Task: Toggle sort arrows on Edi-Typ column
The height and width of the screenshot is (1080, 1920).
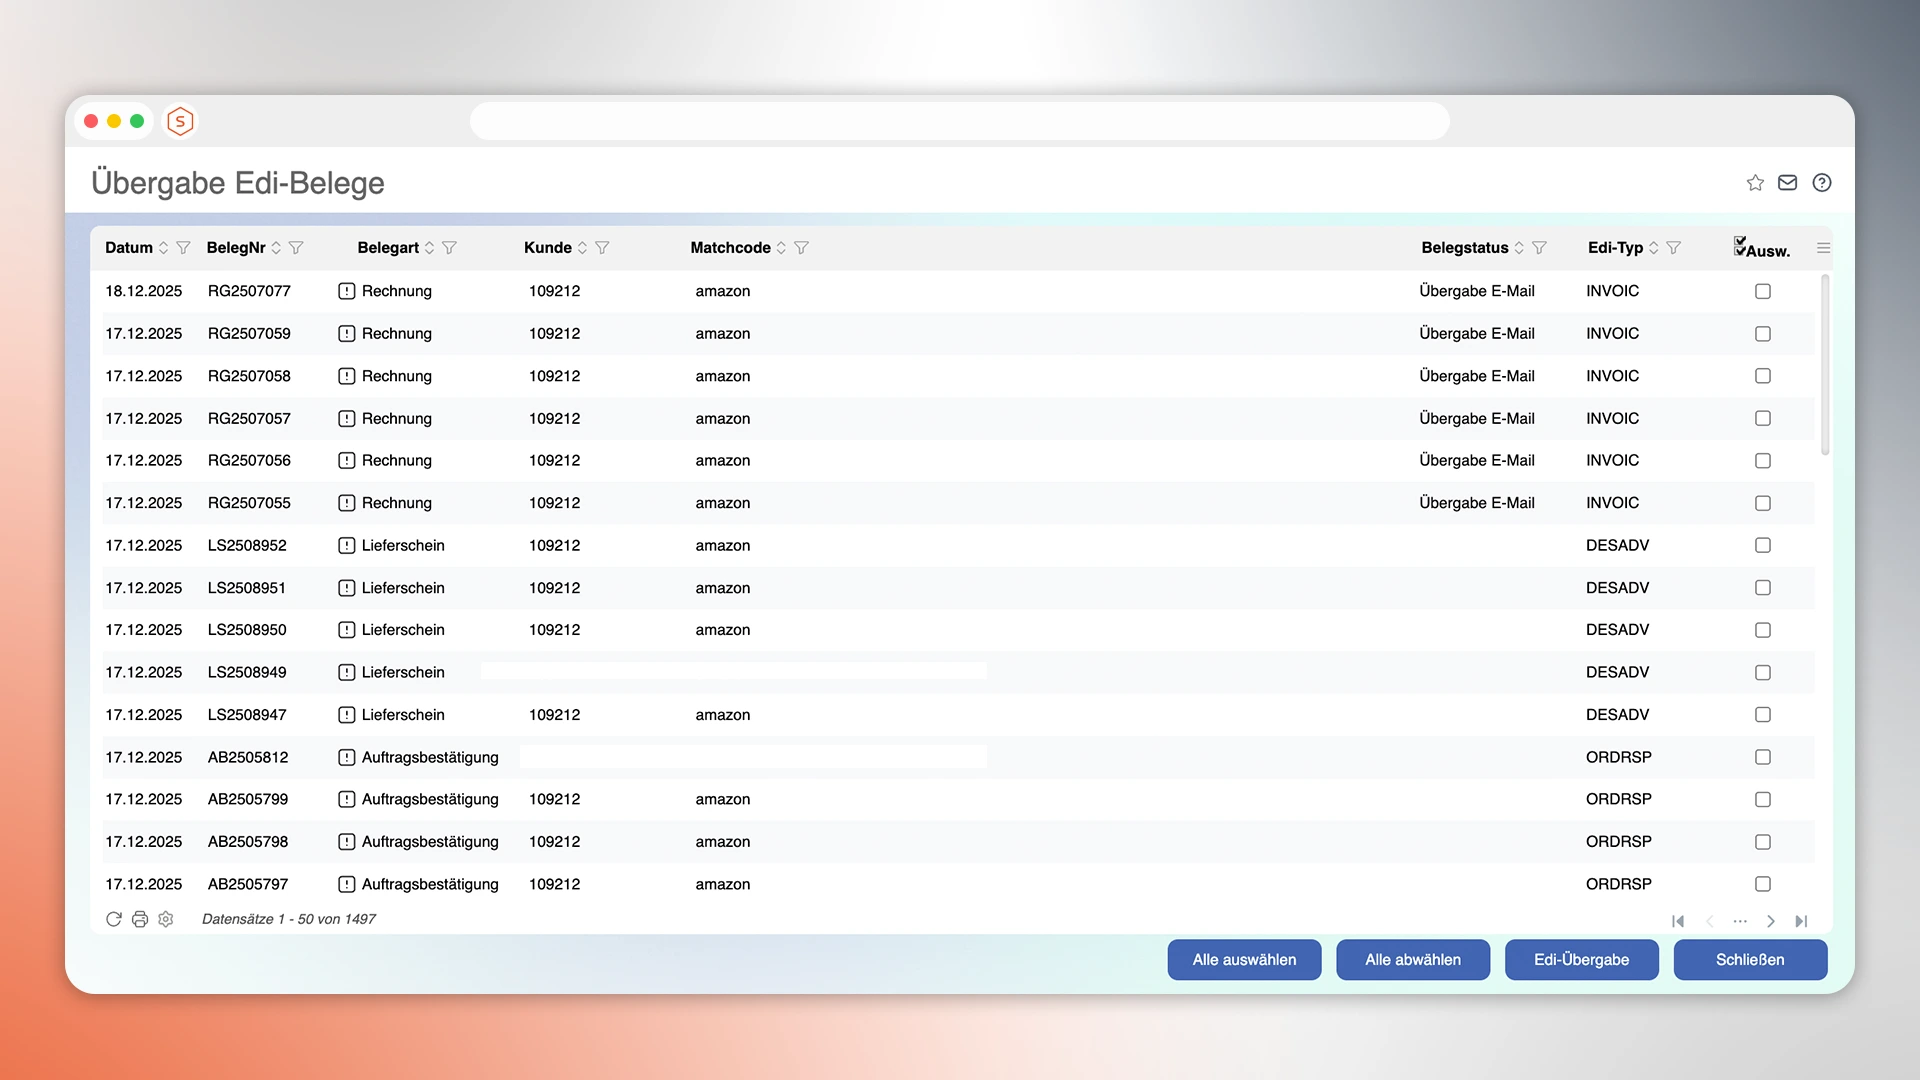Action: [x=1653, y=248]
